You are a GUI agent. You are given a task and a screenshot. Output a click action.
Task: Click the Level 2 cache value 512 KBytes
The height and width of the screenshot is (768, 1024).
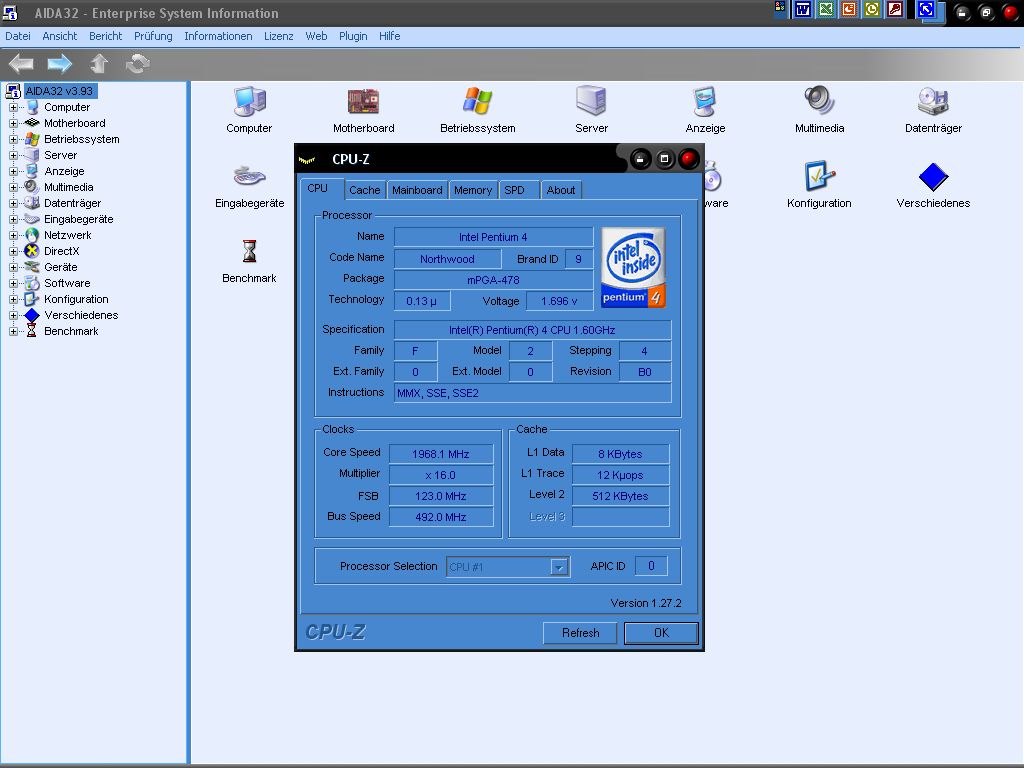click(620, 496)
